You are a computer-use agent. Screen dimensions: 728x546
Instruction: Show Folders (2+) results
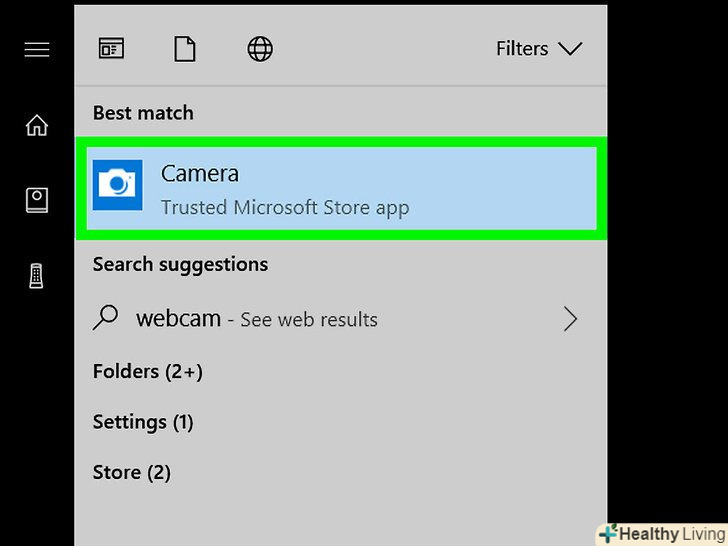(x=148, y=371)
